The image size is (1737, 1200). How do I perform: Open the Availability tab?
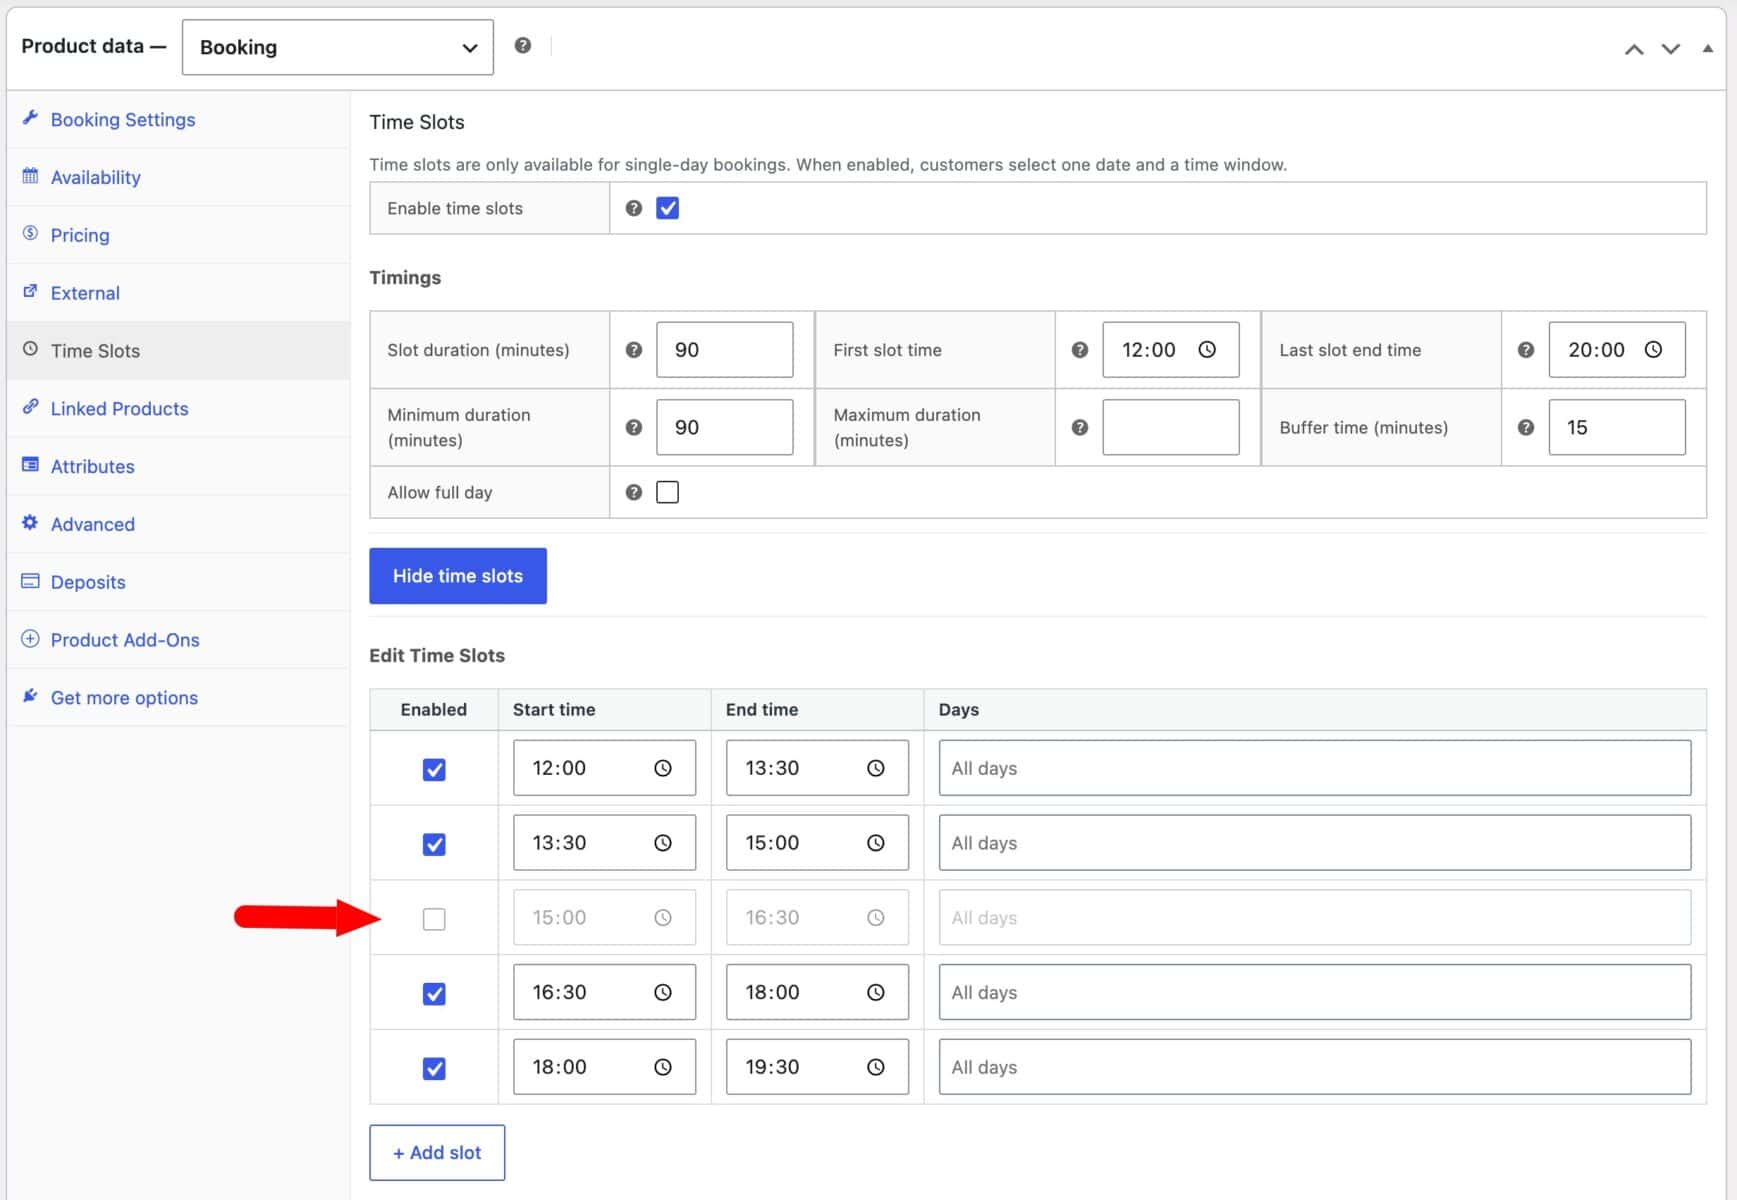tap(178, 177)
